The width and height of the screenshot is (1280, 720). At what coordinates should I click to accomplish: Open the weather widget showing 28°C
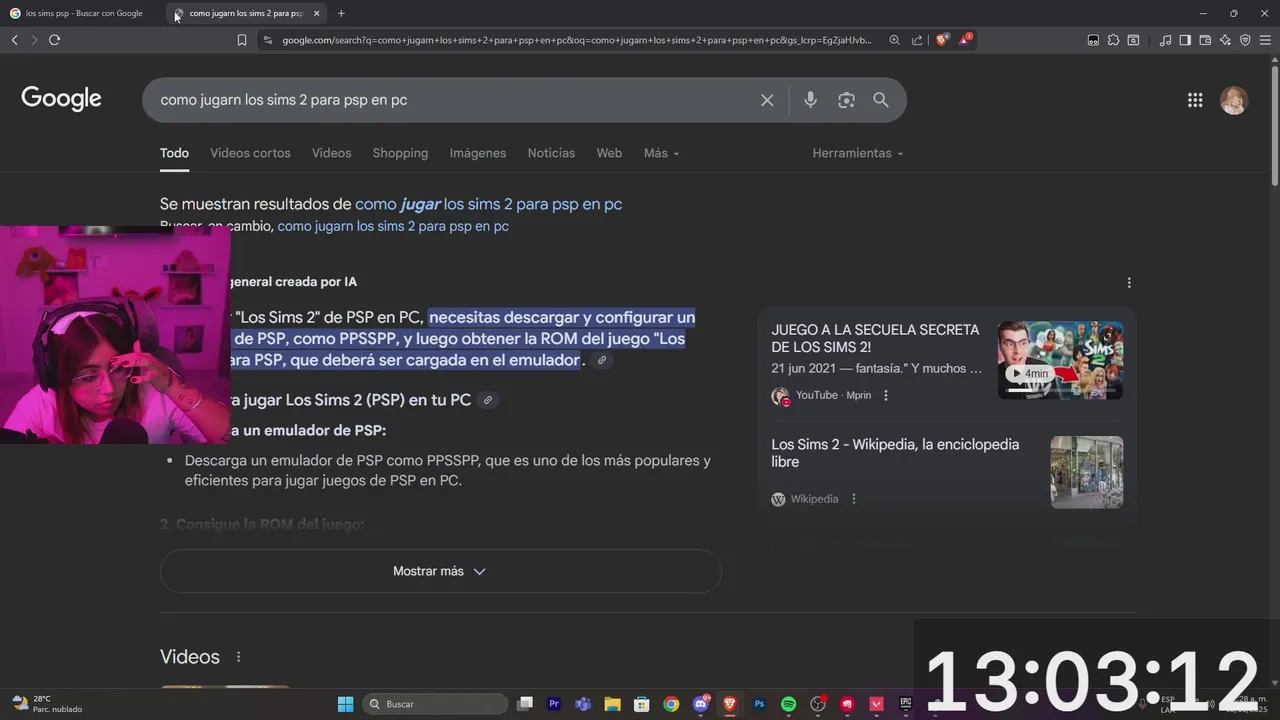(x=46, y=704)
